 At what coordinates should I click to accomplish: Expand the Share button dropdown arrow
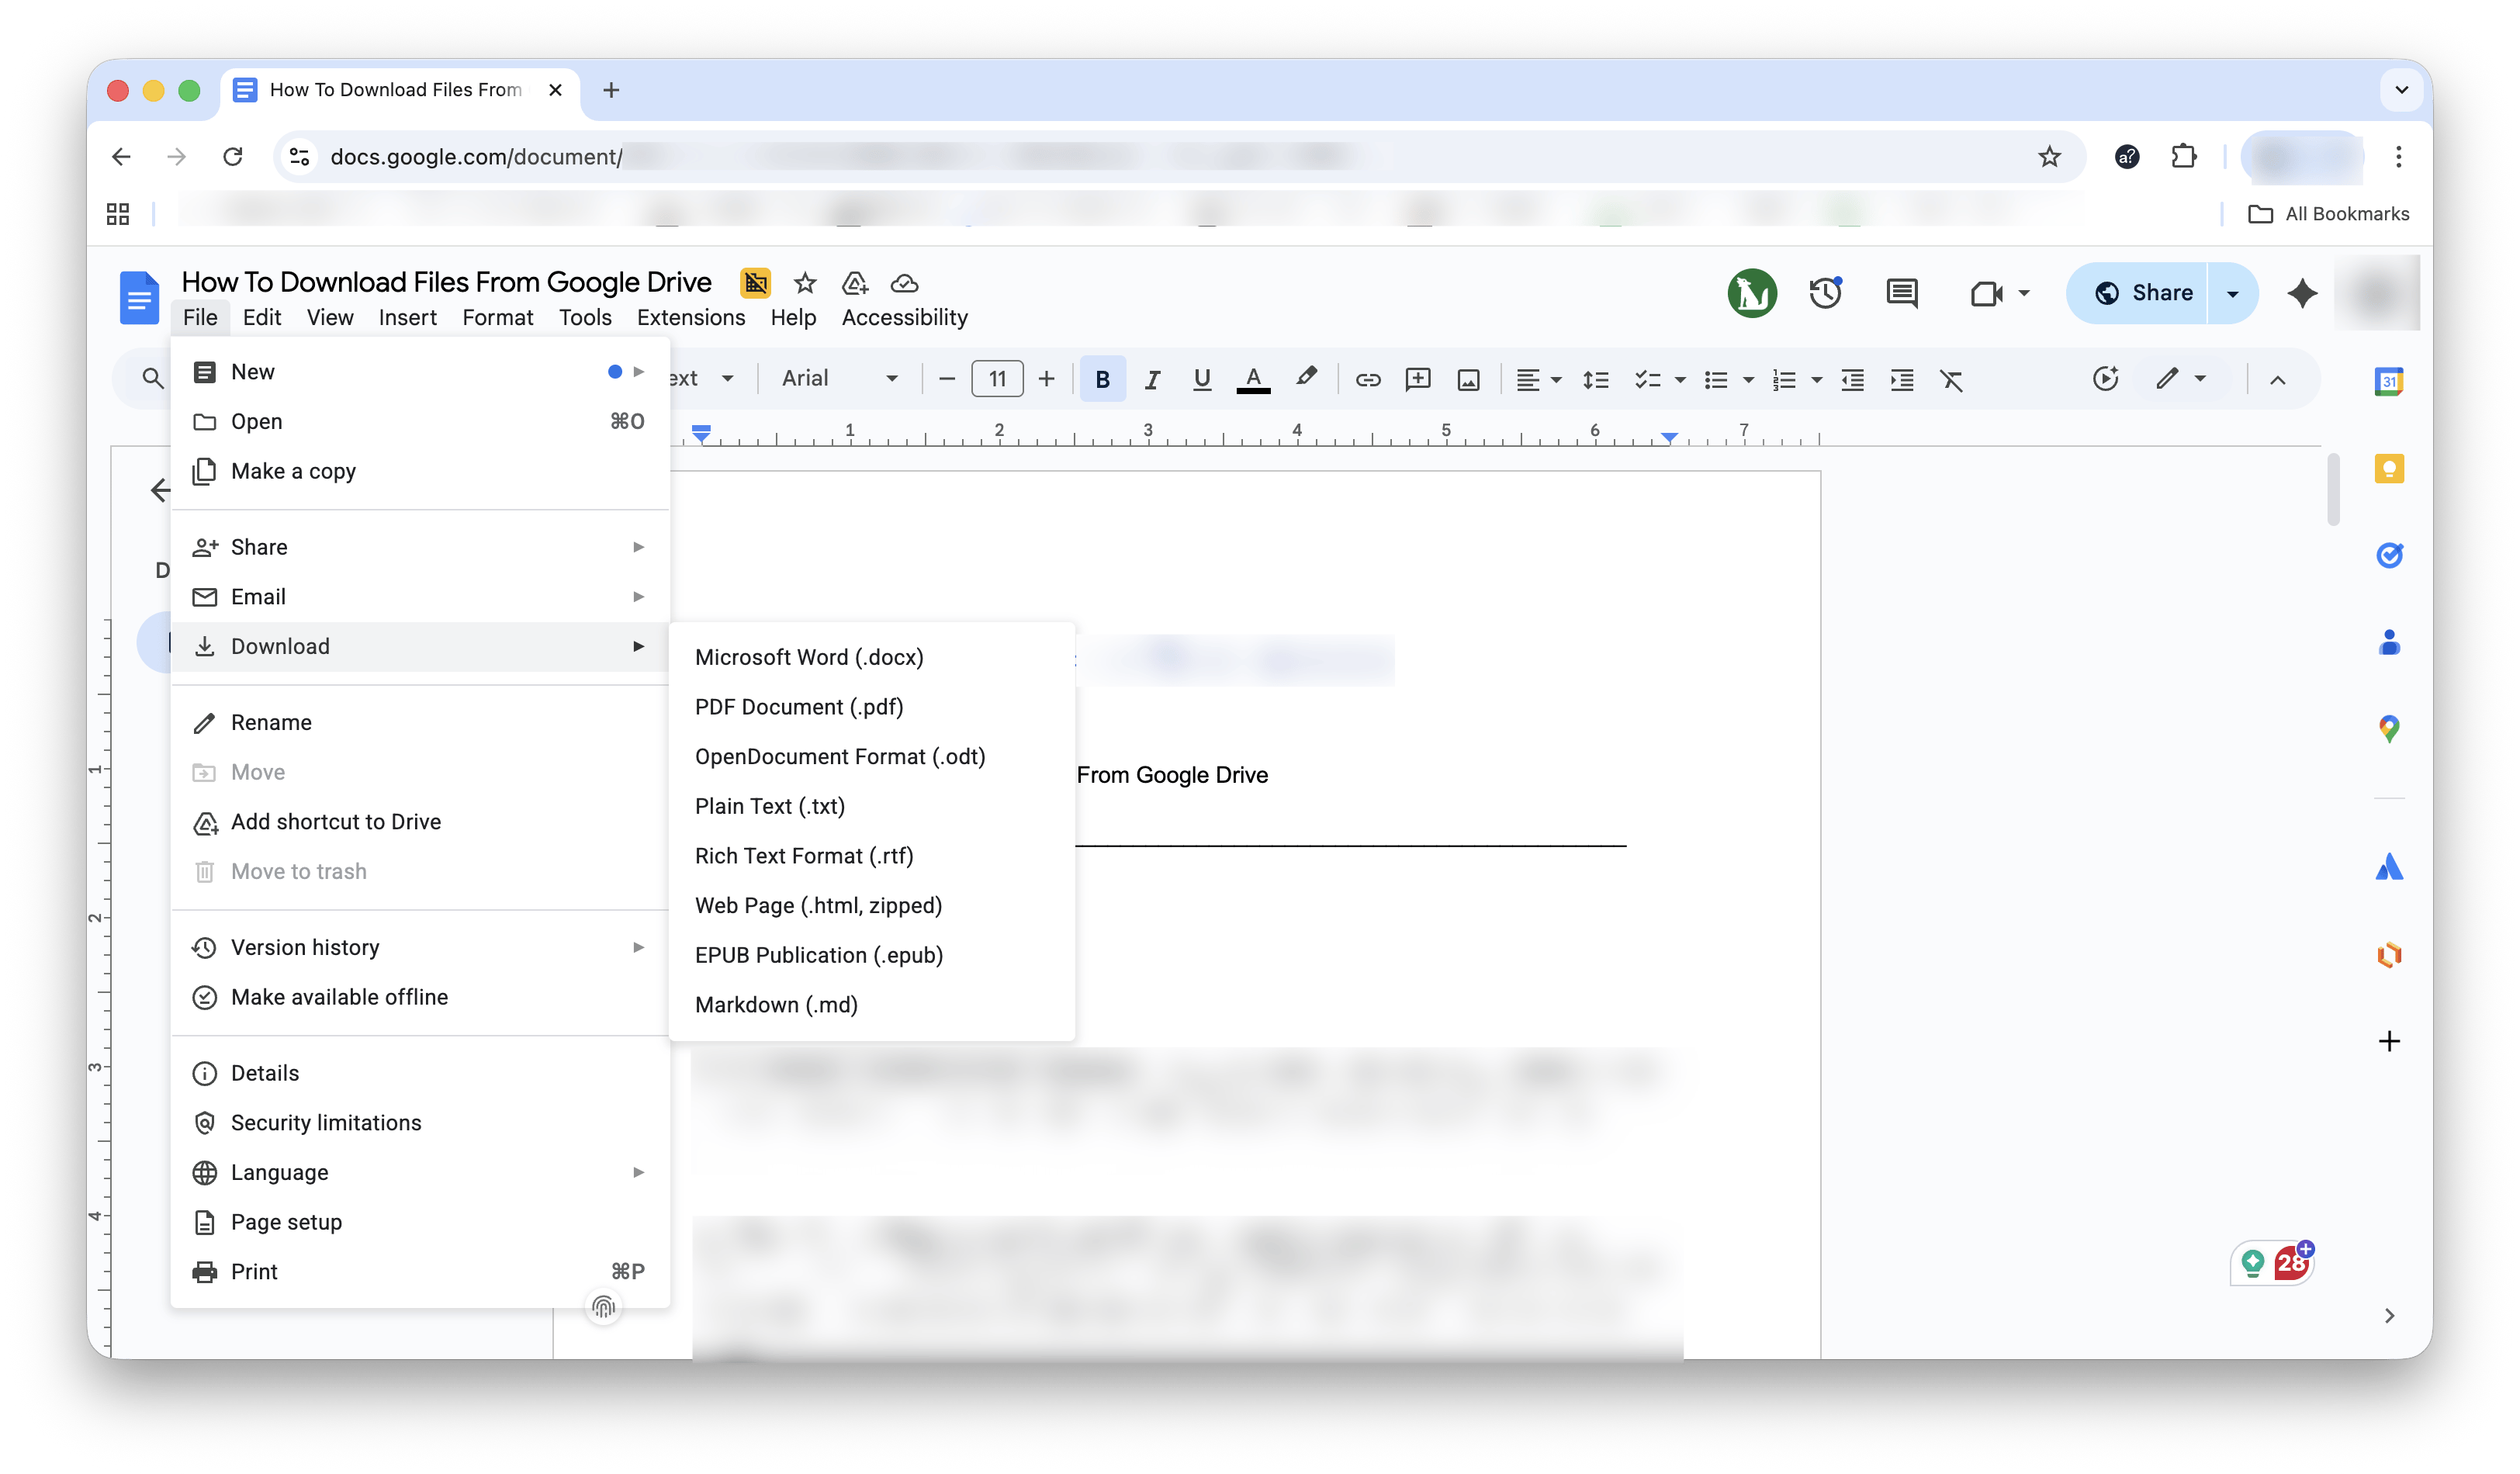tap(2232, 293)
